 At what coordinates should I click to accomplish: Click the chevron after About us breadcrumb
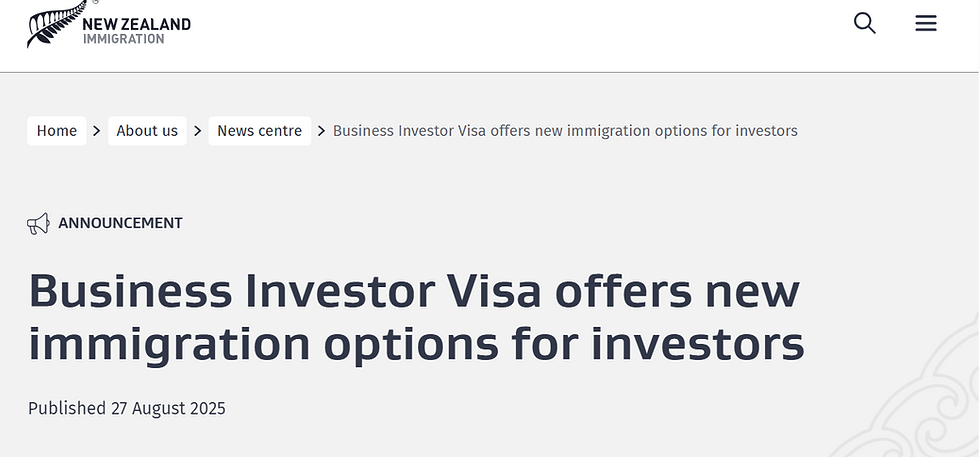[x=198, y=131]
